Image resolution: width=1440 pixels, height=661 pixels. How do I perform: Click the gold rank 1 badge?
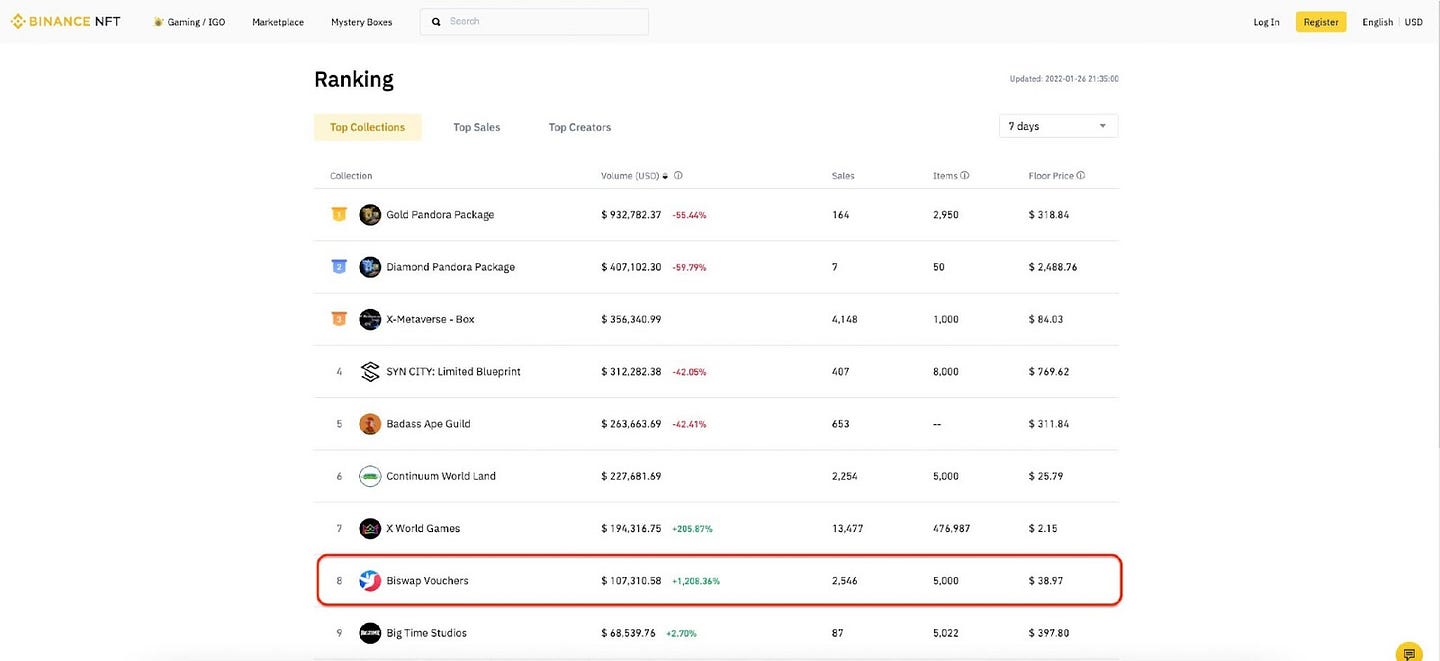point(339,214)
